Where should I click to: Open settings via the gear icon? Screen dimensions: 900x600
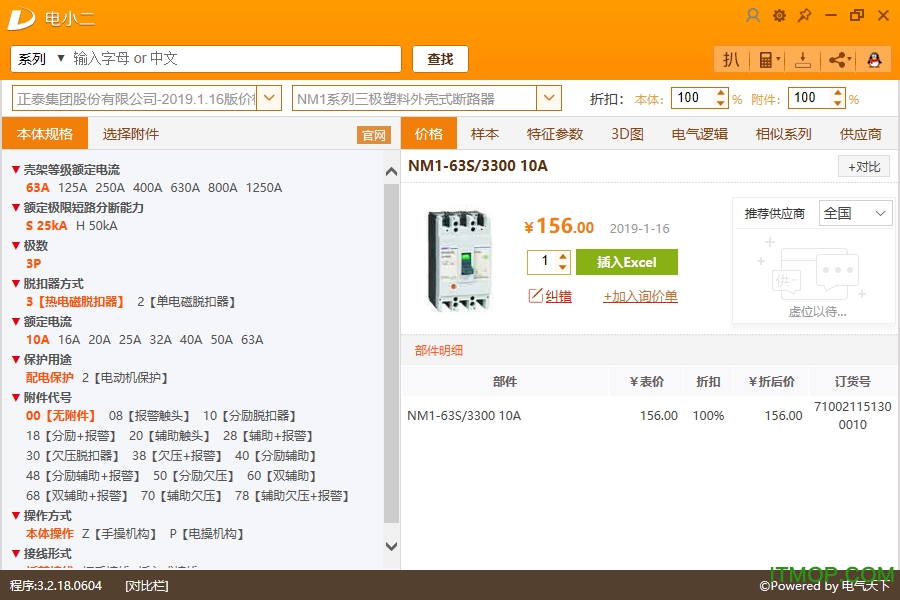(x=779, y=16)
